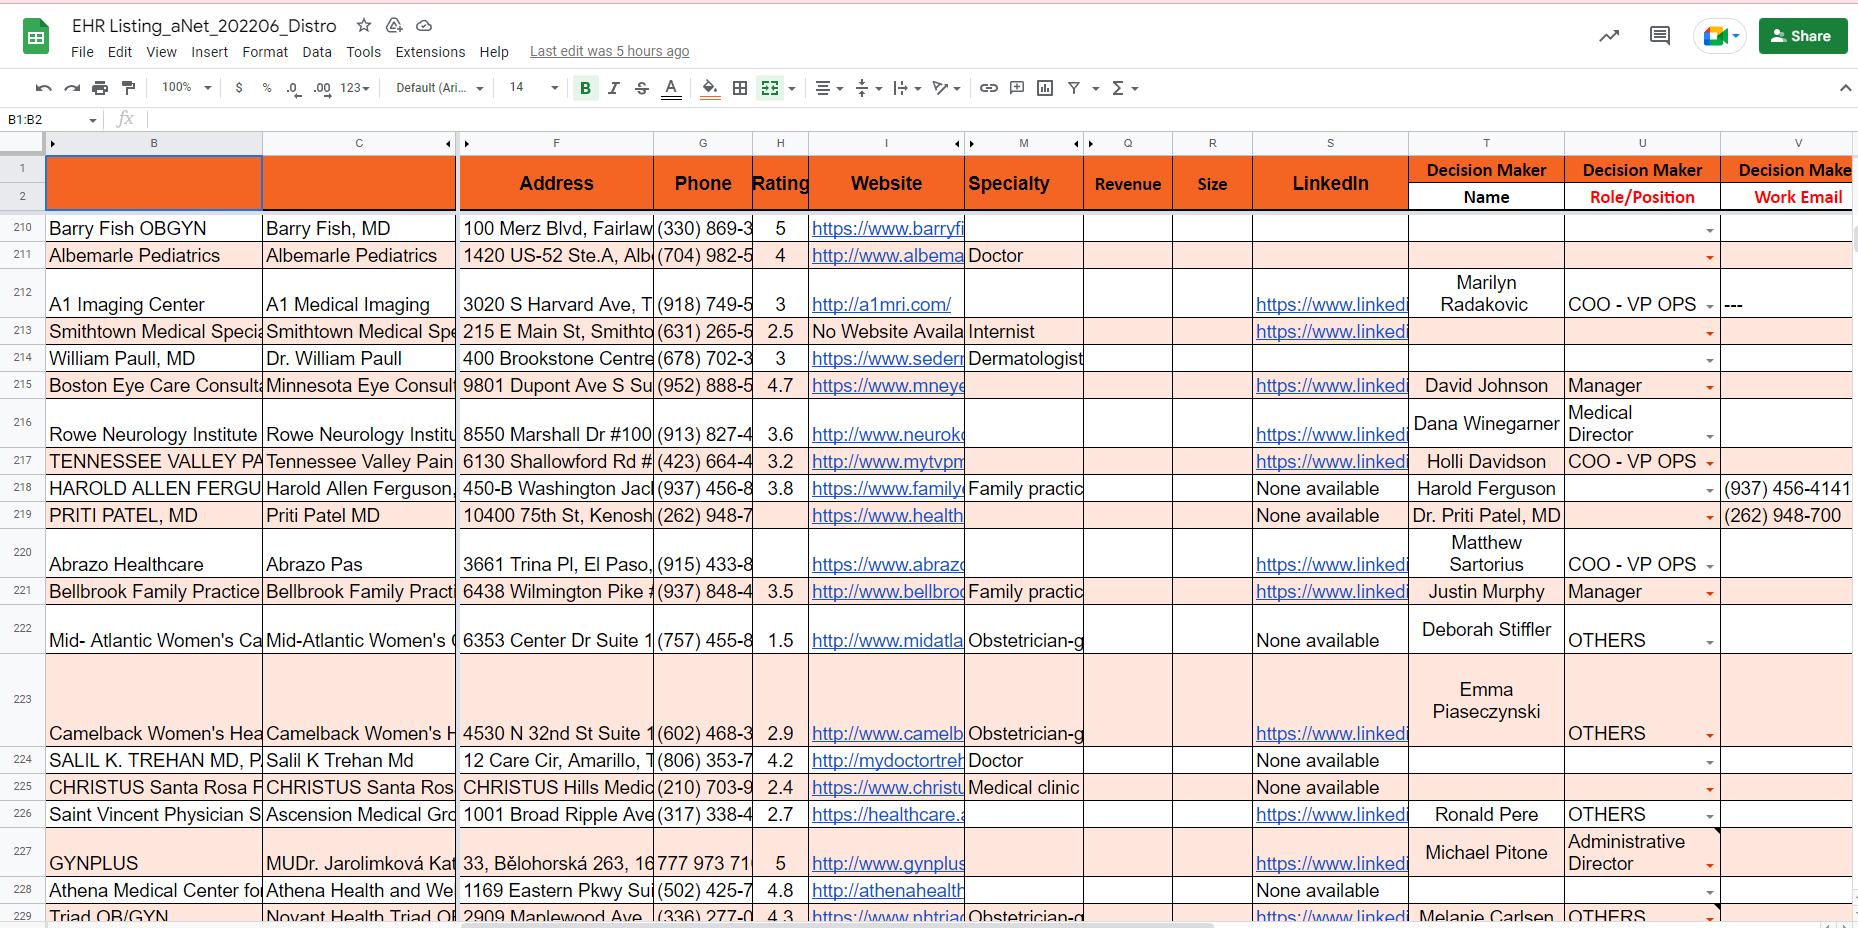Image resolution: width=1858 pixels, height=928 pixels.
Task: Print the spreadsheet
Action: [x=100, y=88]
